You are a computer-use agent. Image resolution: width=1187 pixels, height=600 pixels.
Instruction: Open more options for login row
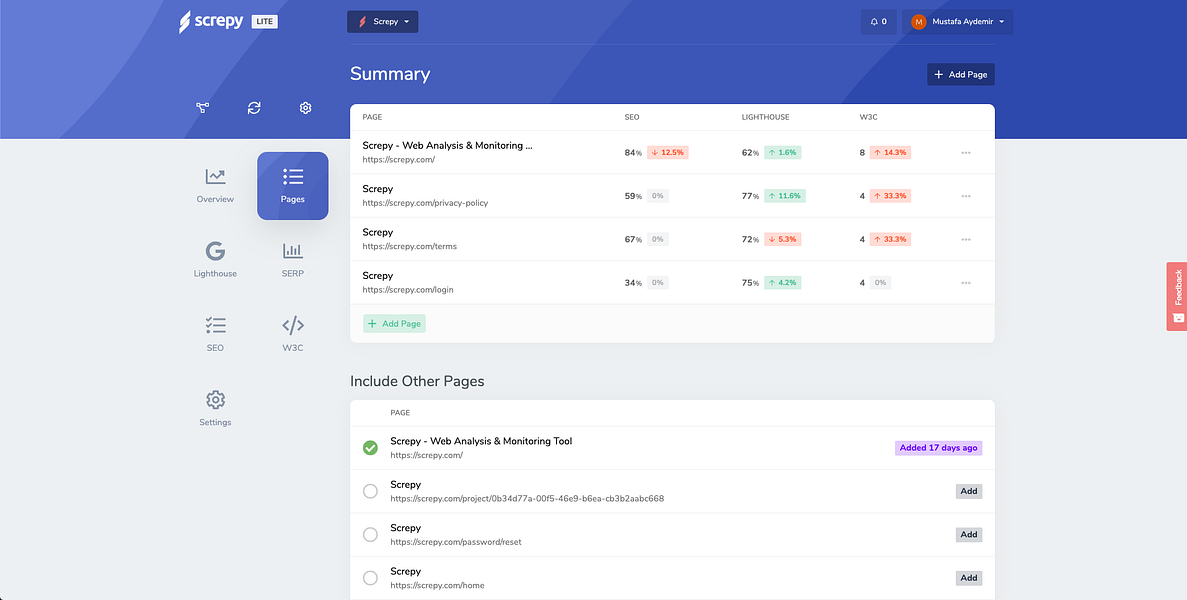pyautogui.click(x=966, y=283)
